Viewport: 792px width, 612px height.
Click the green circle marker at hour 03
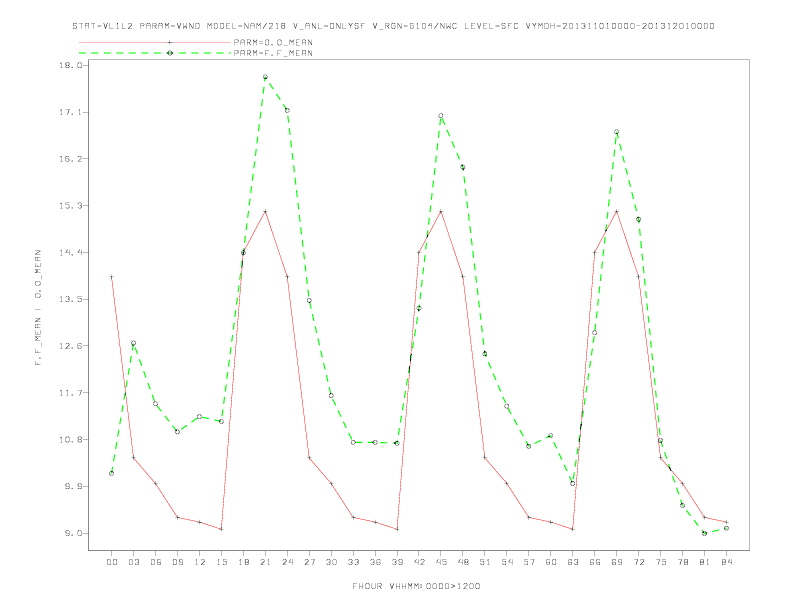tap(133, 343)
